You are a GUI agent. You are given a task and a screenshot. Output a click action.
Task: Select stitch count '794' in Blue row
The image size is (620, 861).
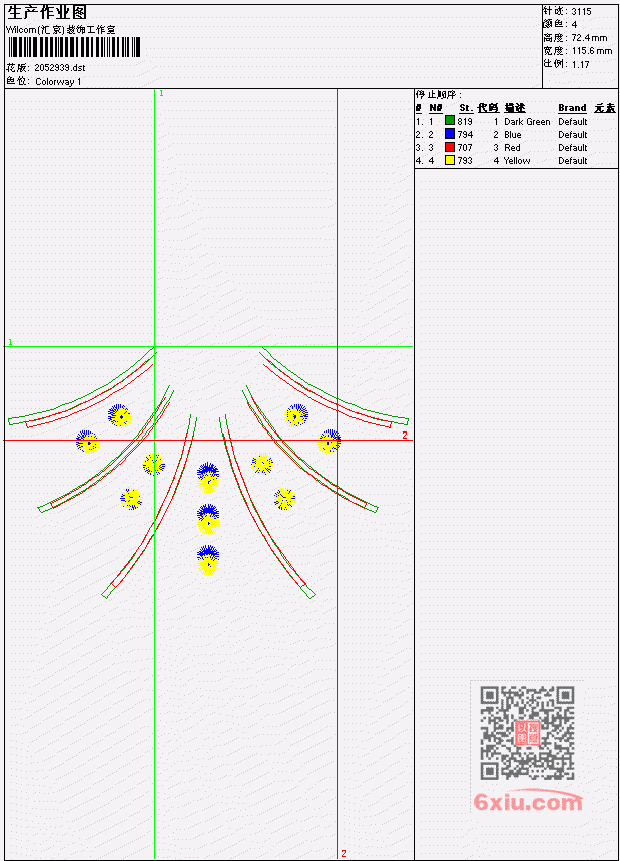click(x=465, y=135)
